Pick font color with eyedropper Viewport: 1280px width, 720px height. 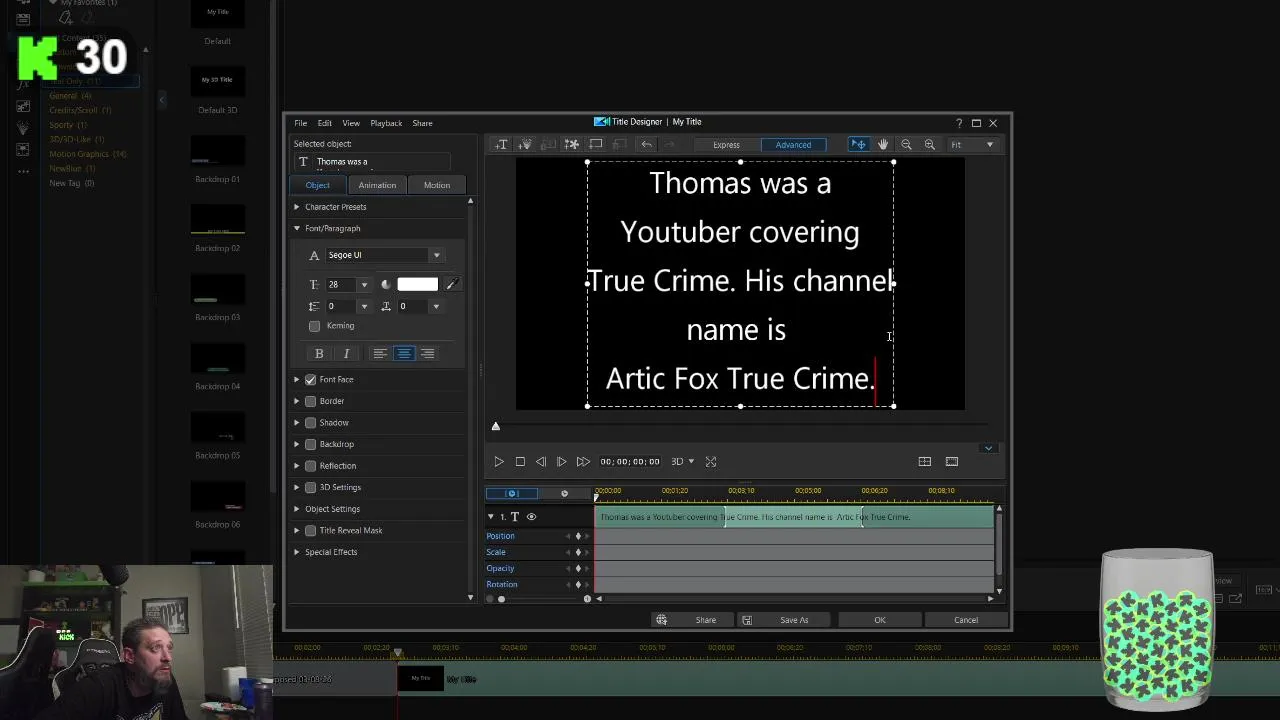click(451, 284)
